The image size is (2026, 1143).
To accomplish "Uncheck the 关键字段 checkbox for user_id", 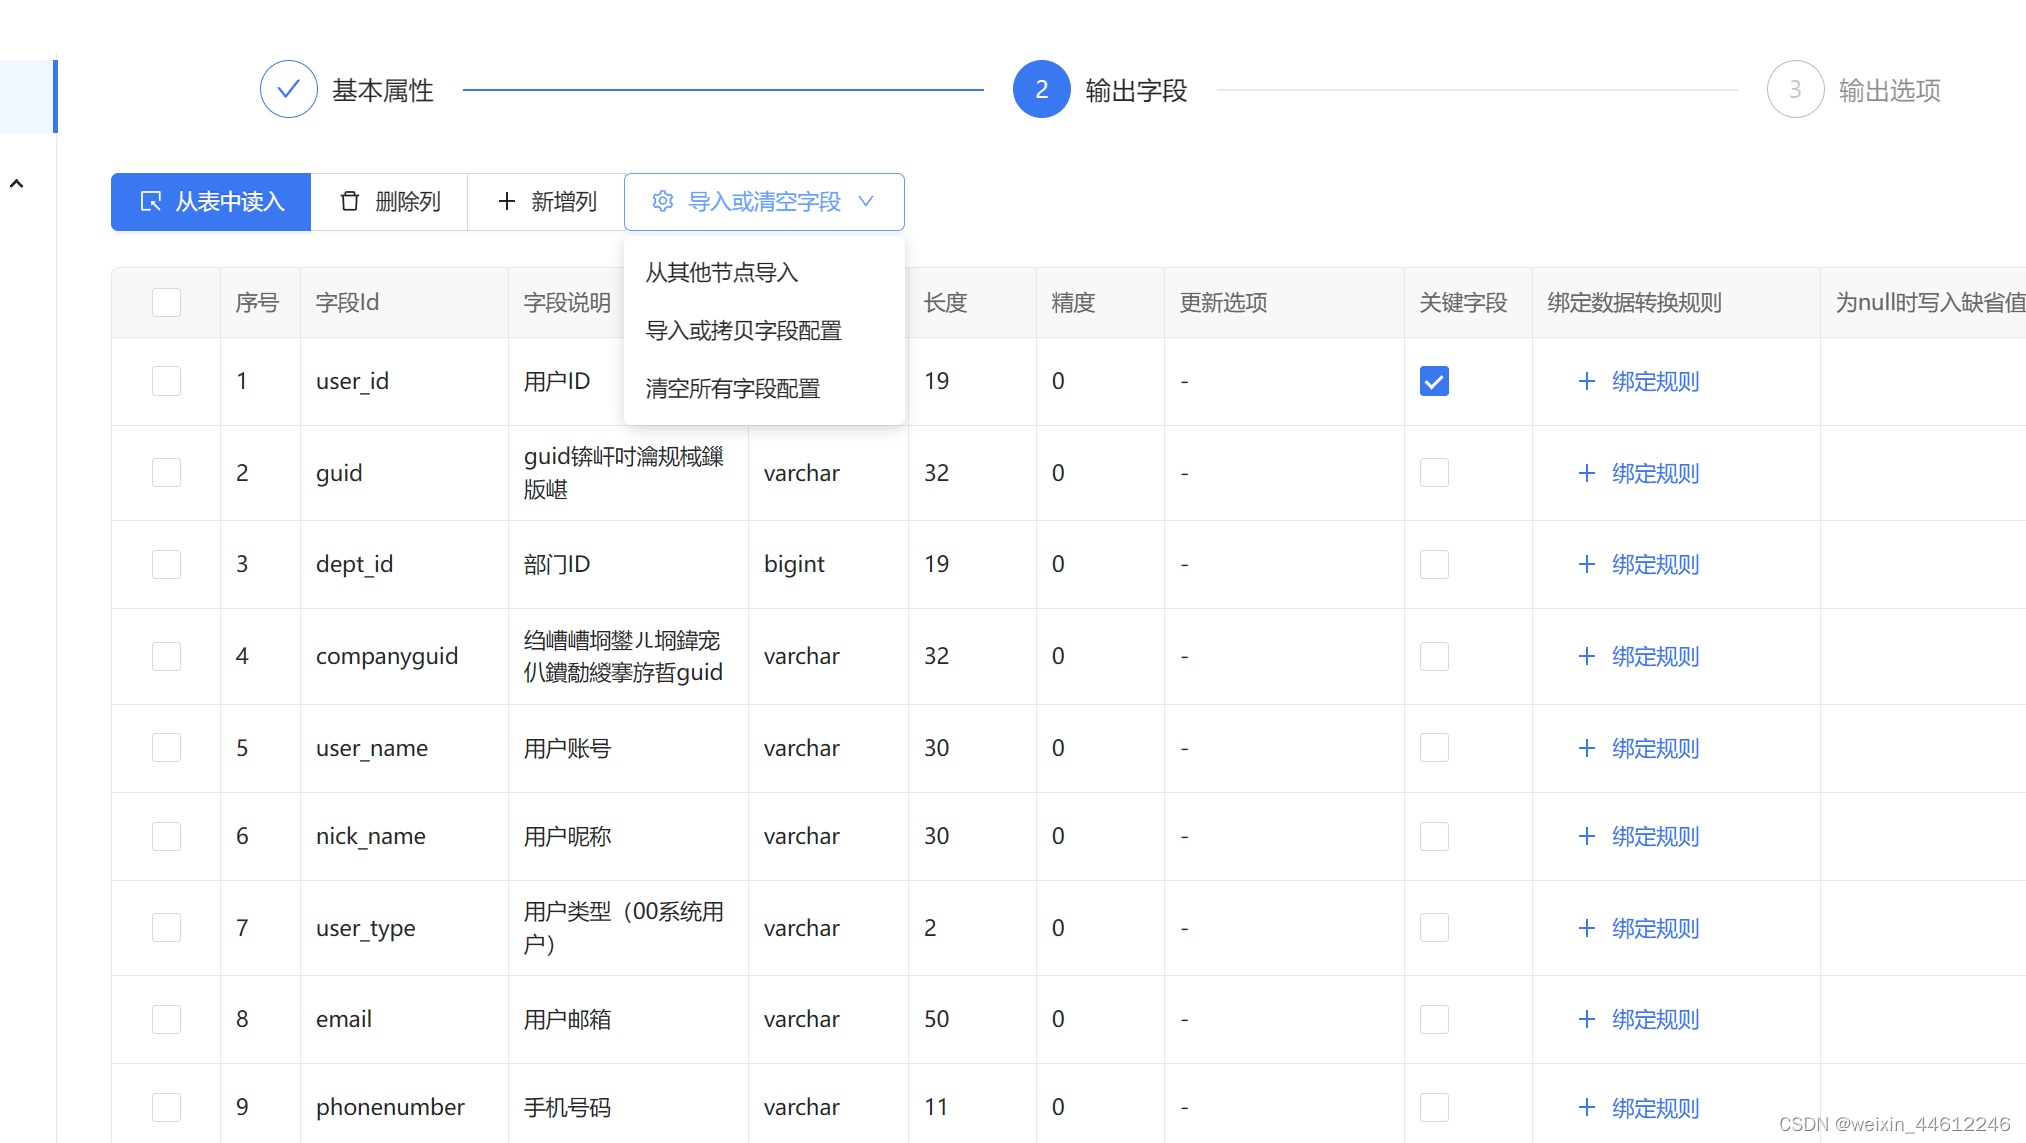I will click(x=1434, y=381).
